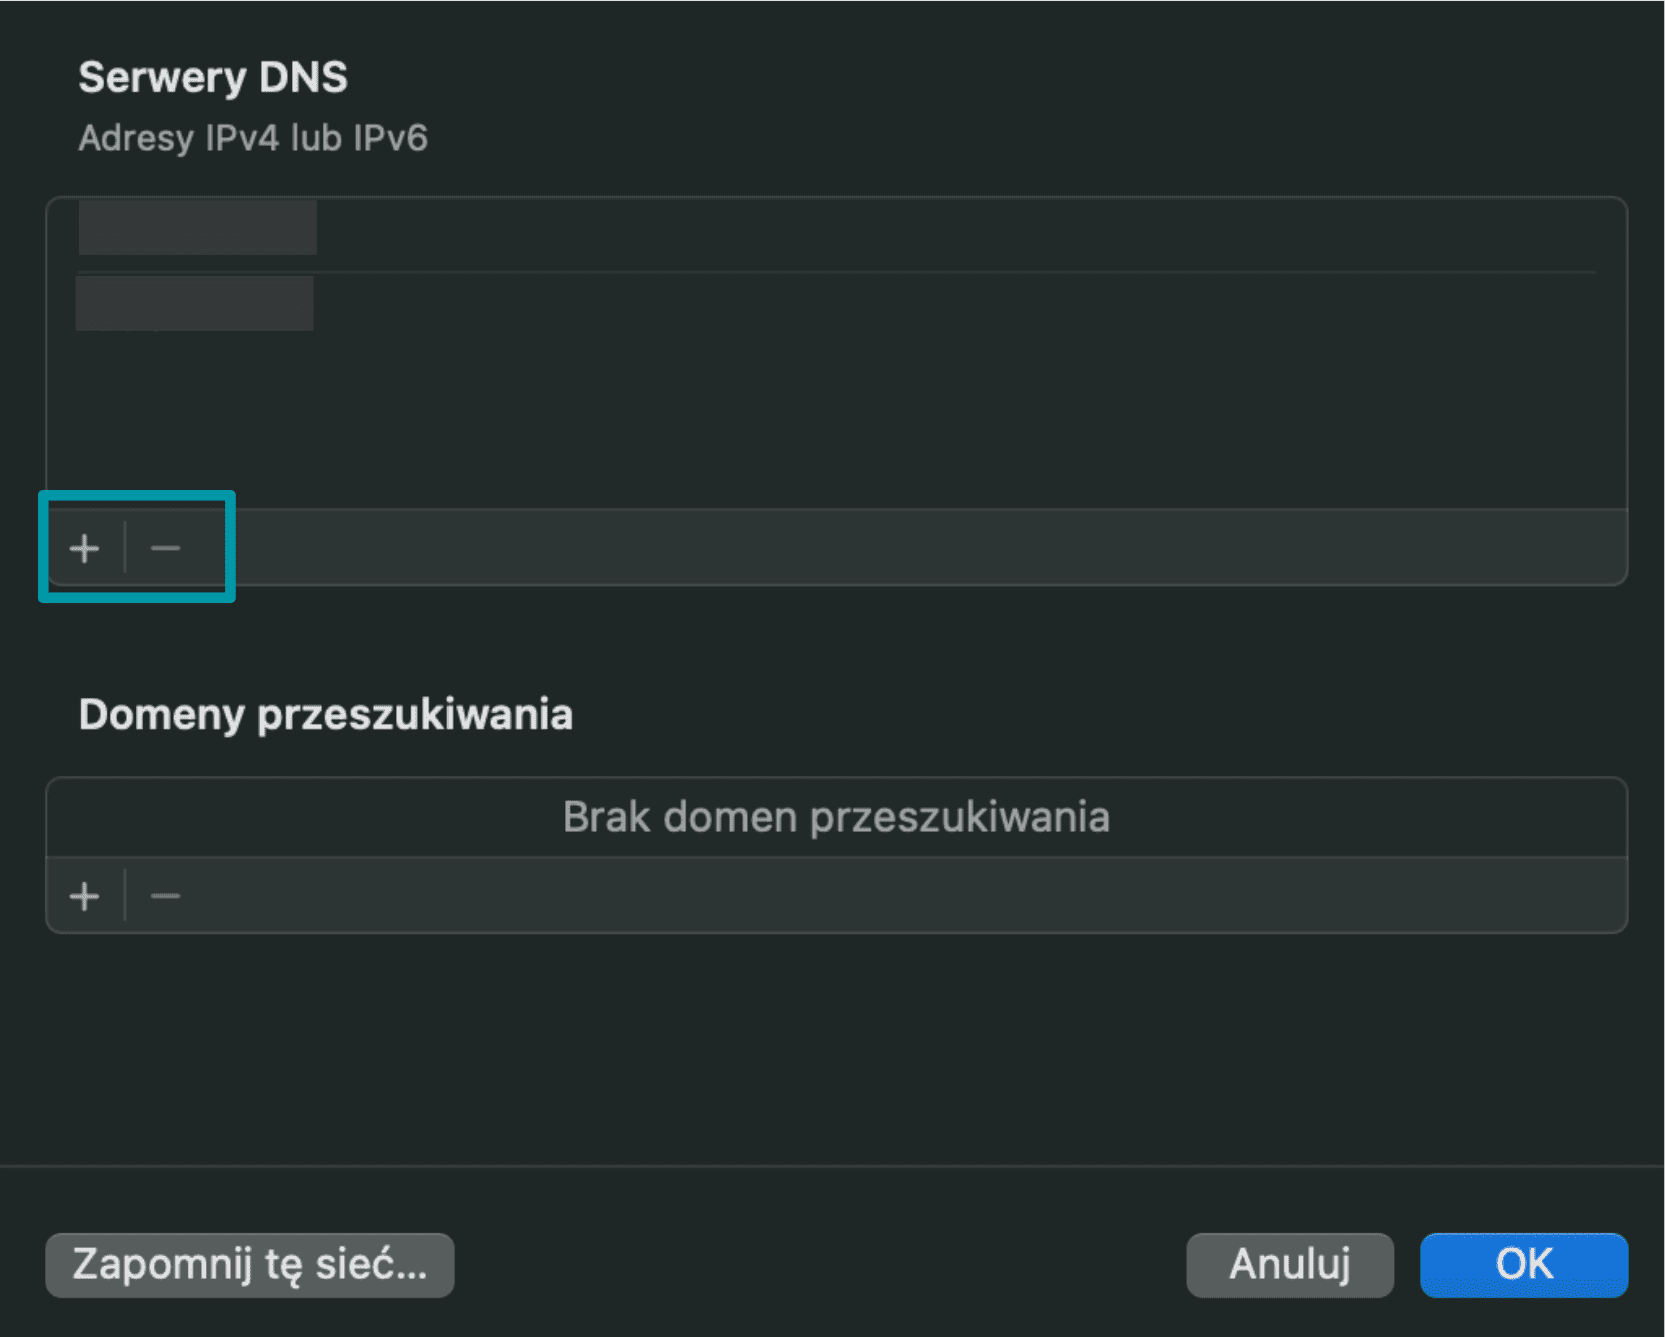Click divider between search domains plus and minus
The image size is (1665, 1337).
pyautogui.click(x=125, y=896)
